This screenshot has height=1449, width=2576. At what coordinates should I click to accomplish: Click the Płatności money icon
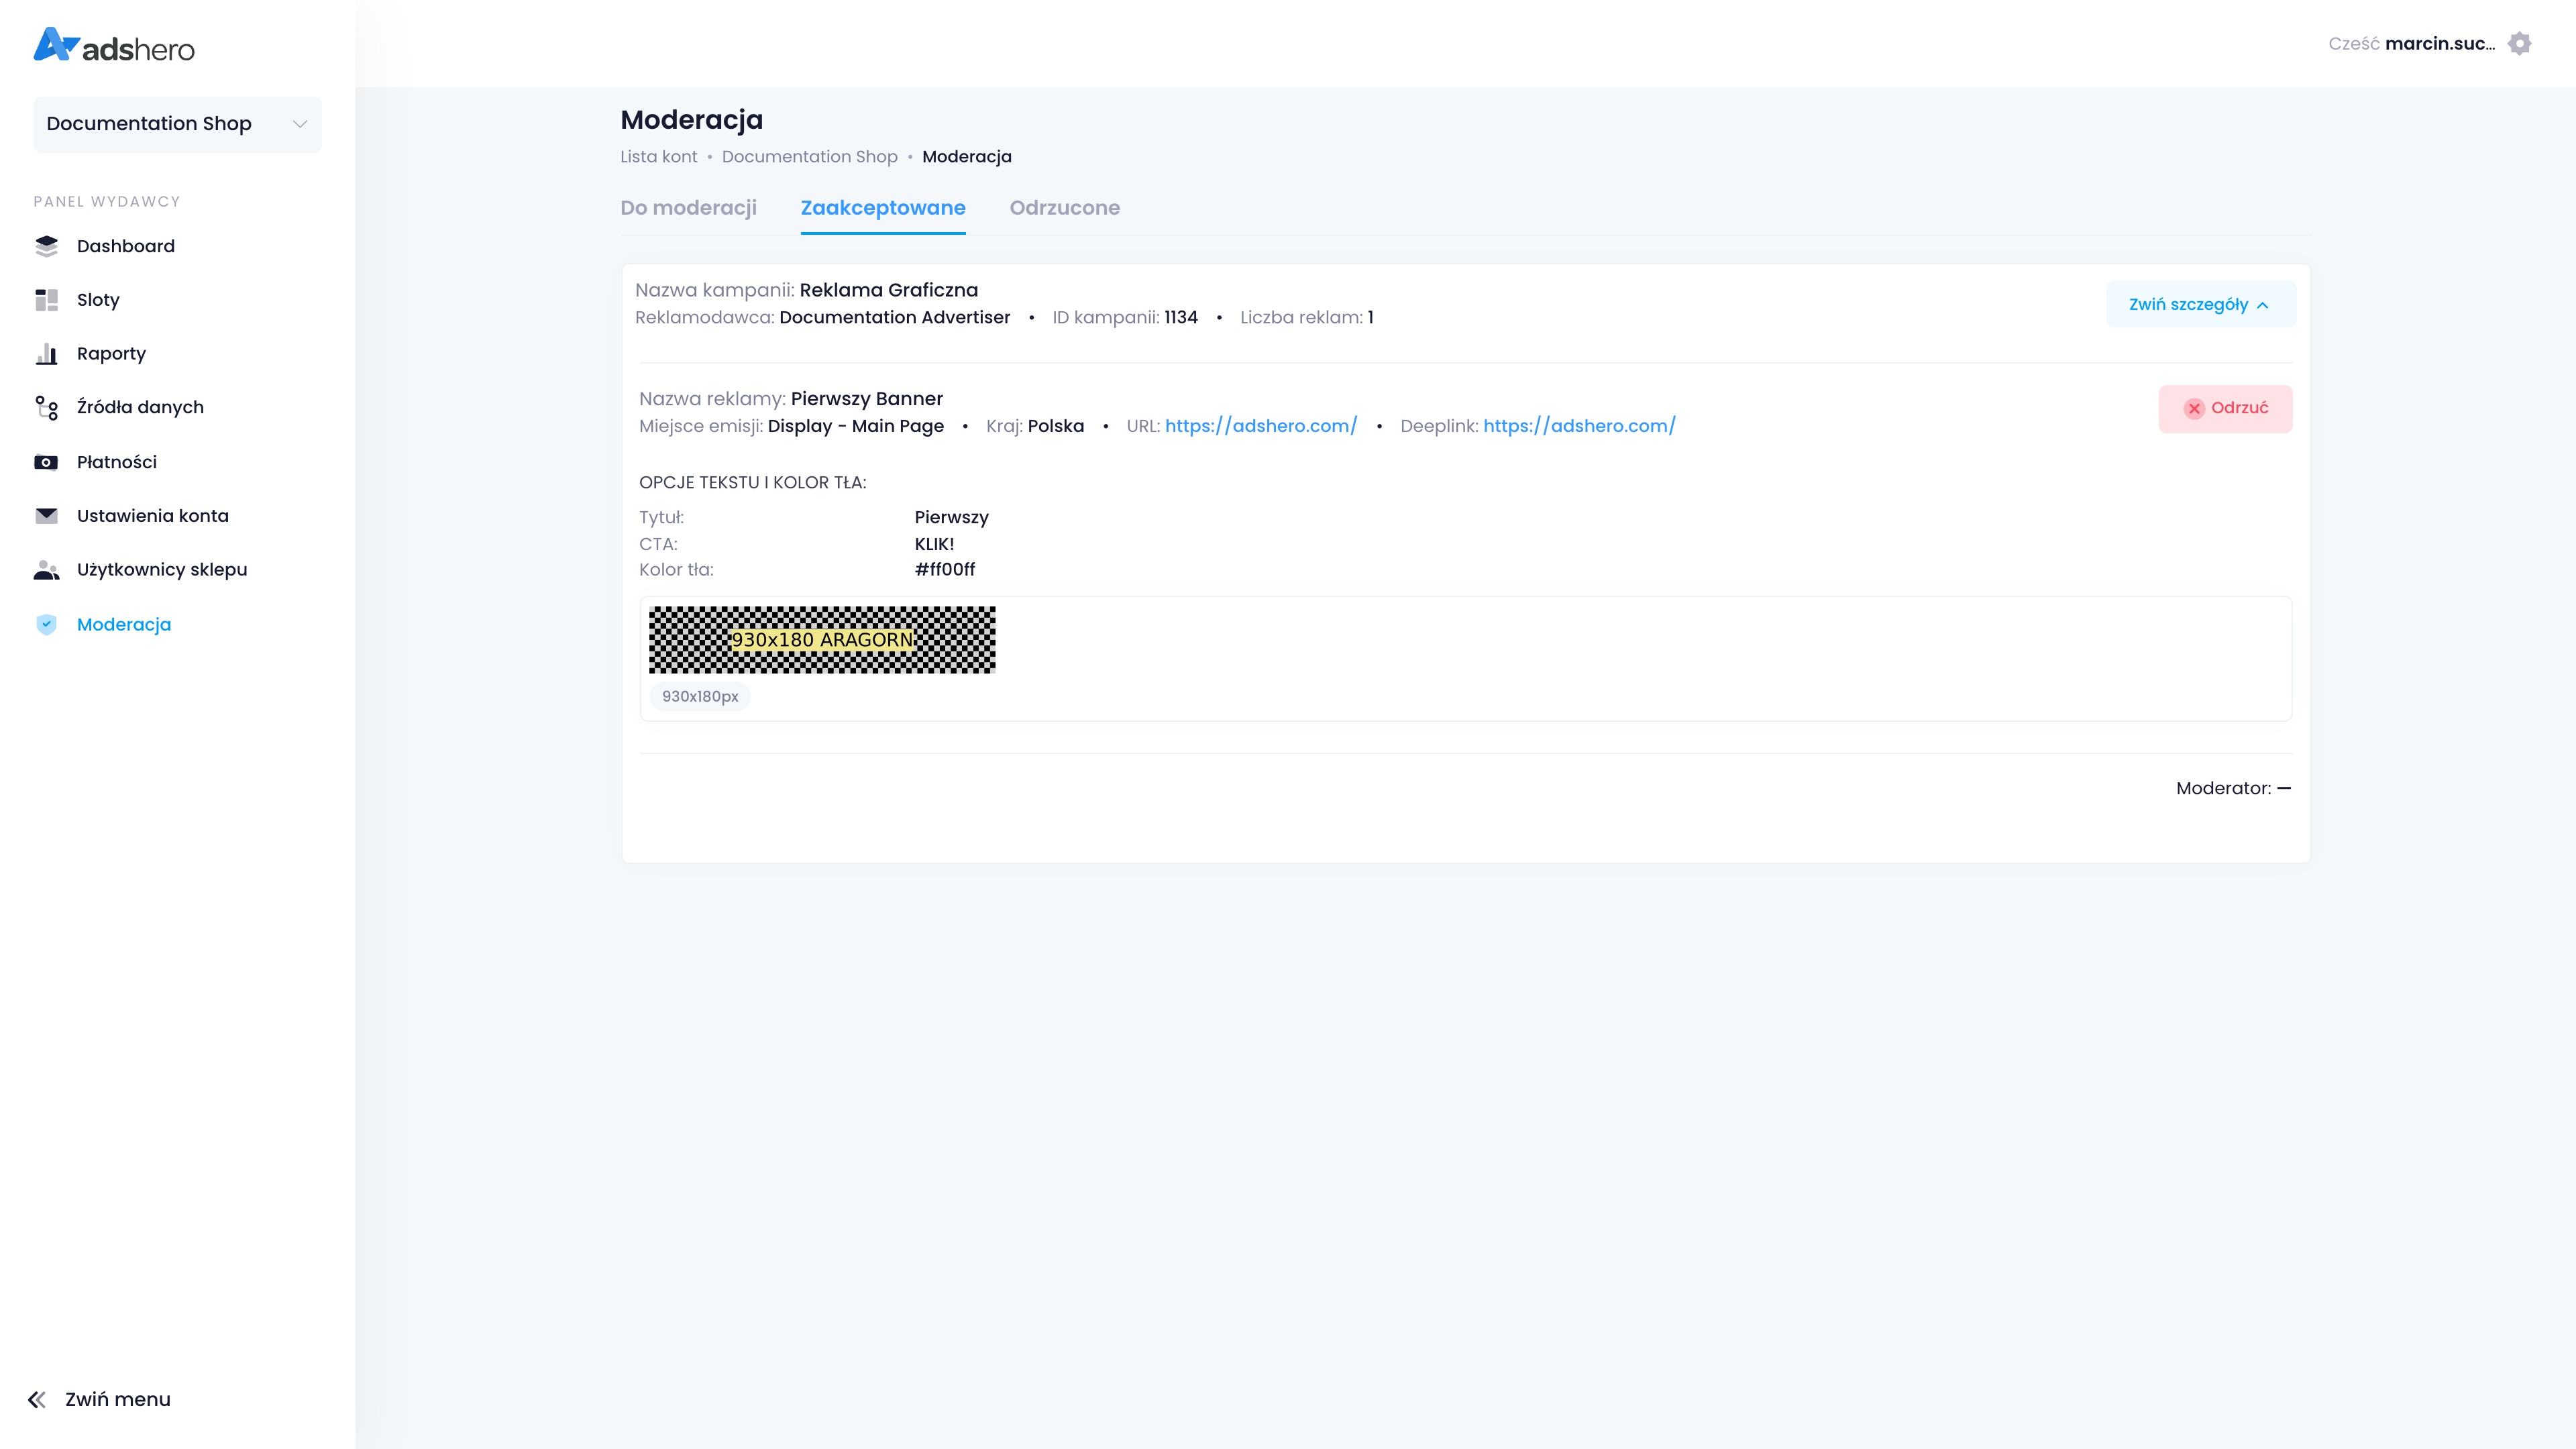(46, 462)
